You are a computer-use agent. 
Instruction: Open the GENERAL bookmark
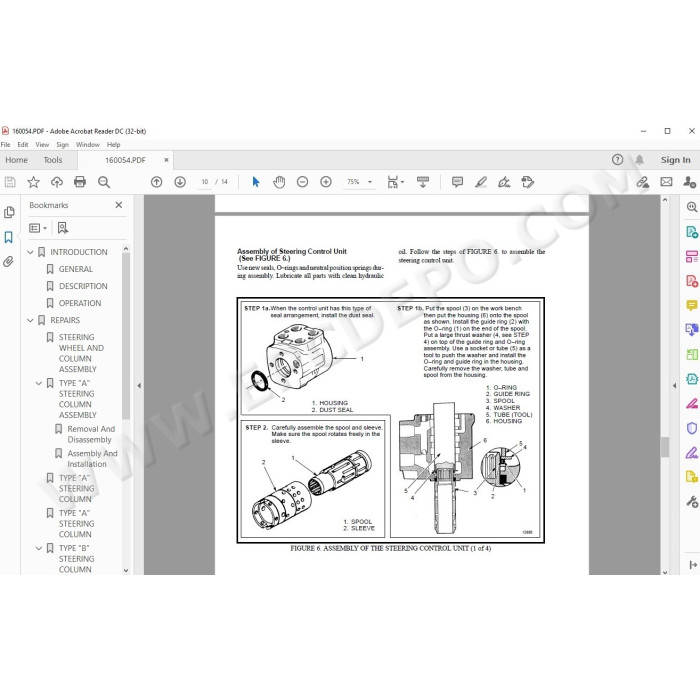(x=75, y=269)
